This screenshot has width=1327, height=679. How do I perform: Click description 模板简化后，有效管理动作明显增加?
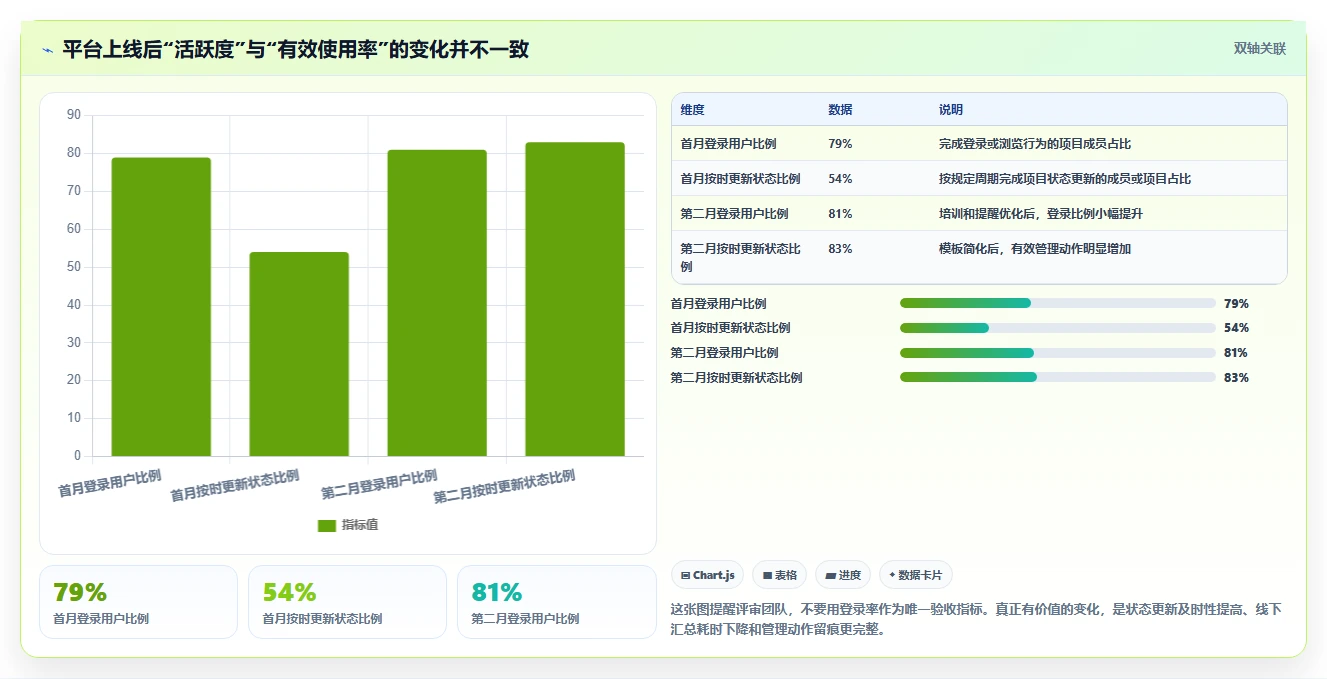(x=1035, y=249)
